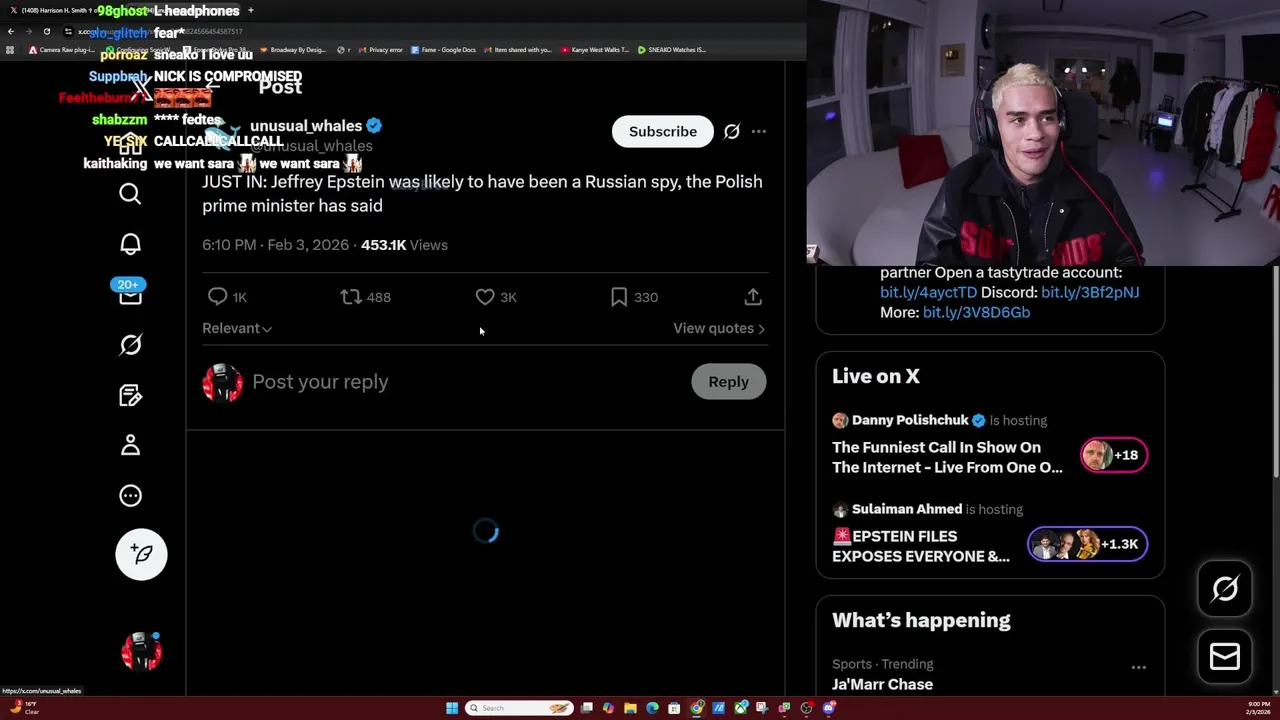This screenshot has width=1280, height=720.
Task: Open bit.ly/3V8D6Gb link
Action: (976, 312)
